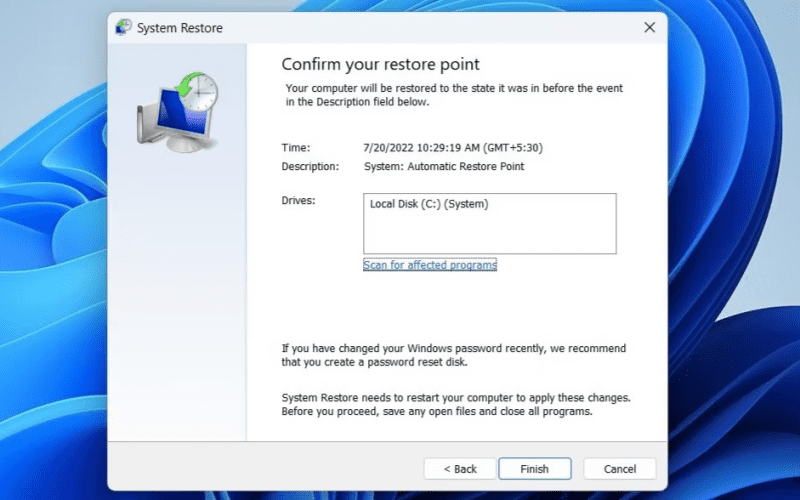Click the restart your computer notice text

tap(456, 404)
